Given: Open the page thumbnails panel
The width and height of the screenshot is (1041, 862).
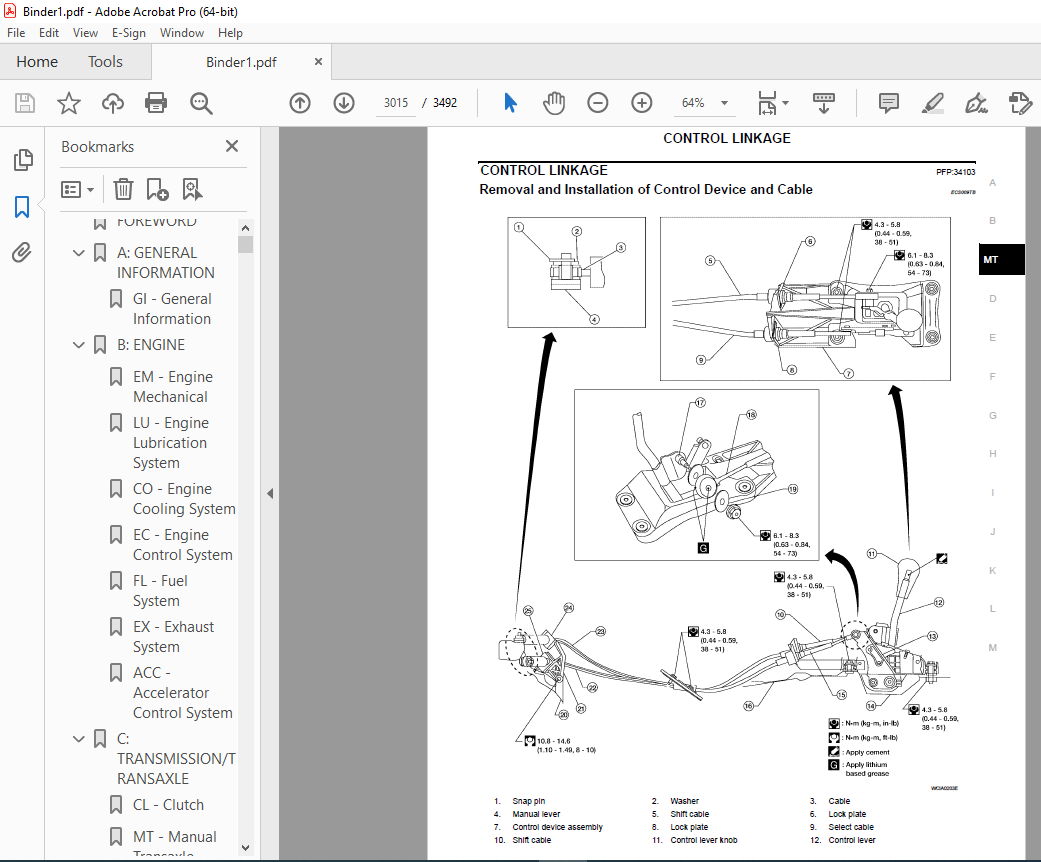Looking at the screenshot, I should 23,160.
